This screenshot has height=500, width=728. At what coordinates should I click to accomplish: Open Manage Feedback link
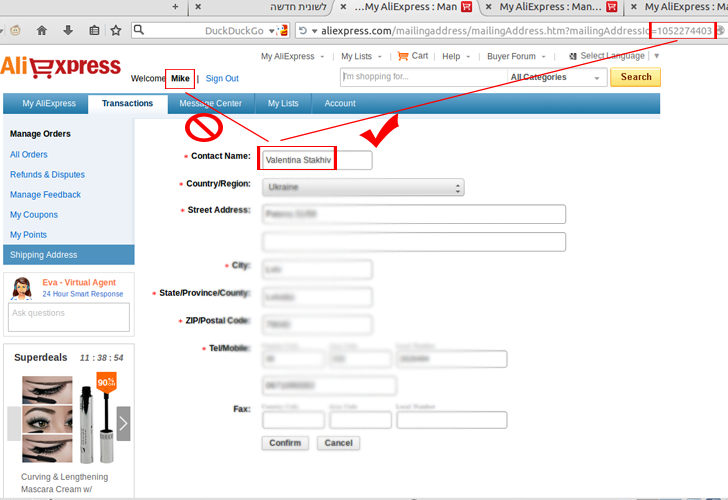tap(46, 195)
